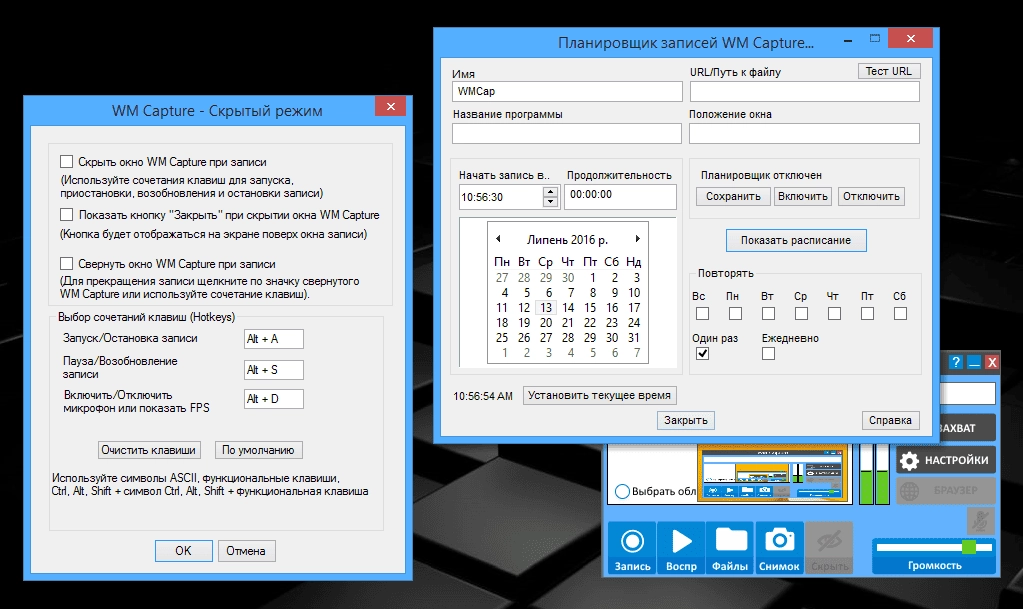Check 'Свернуть окно WM Capture при записи'

pyautogui.click(x=67, y=264)
